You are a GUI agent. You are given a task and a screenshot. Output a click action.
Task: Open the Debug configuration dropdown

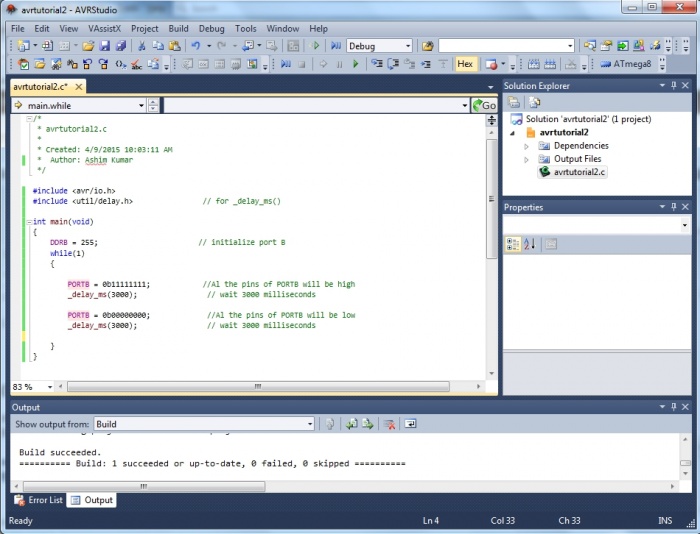pyautogui.click(x=407, y=46)
